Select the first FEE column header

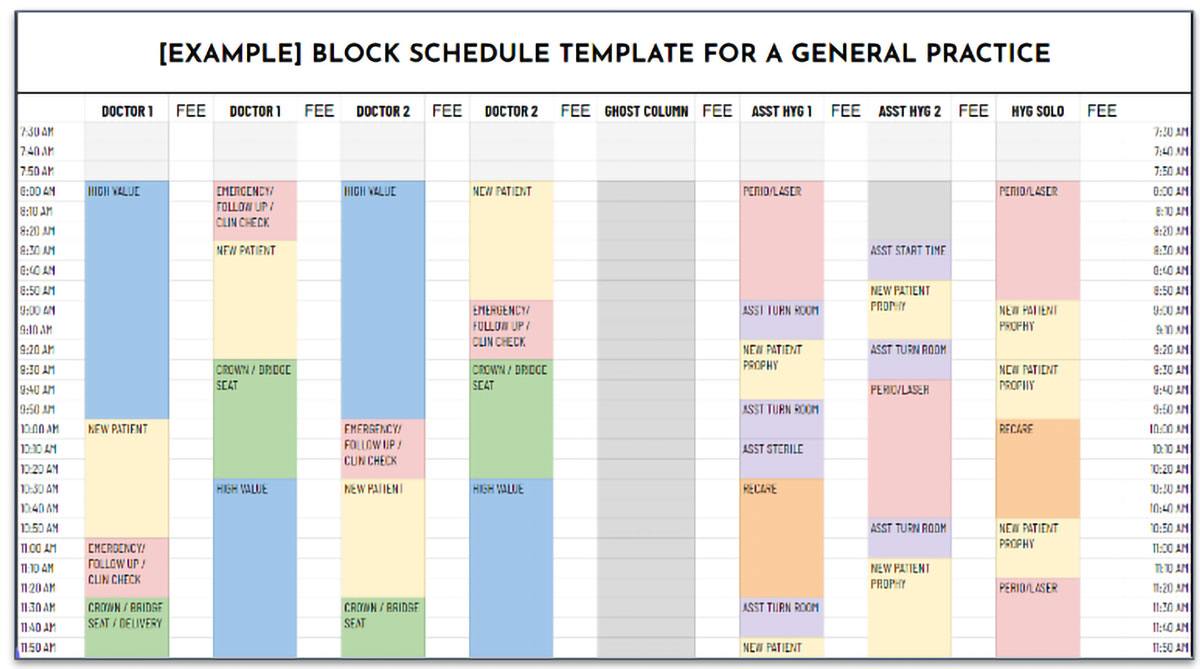190,111
